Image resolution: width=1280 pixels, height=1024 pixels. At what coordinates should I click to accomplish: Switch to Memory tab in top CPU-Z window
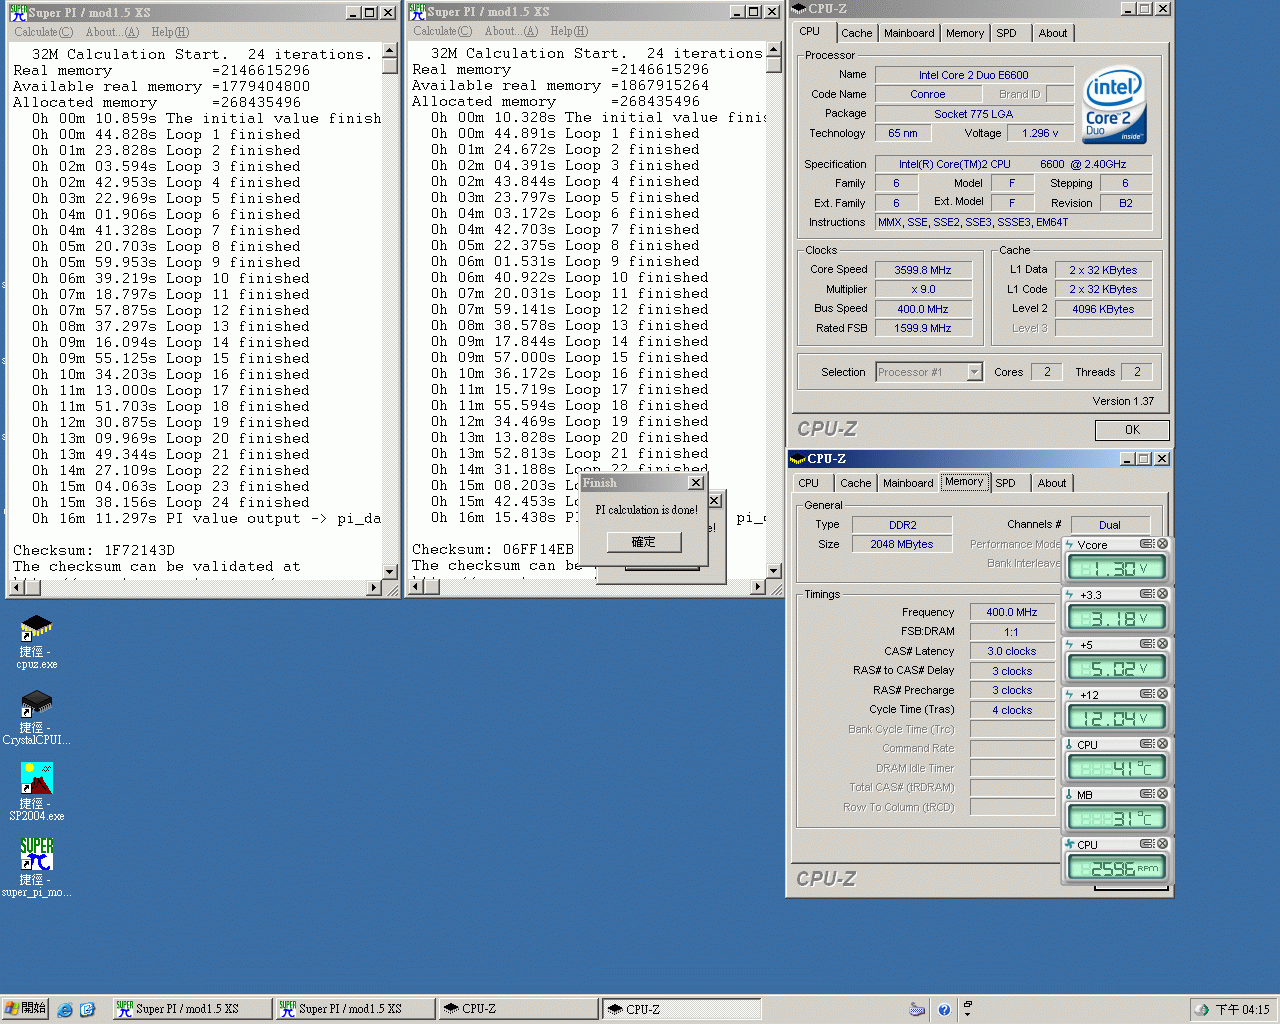pos(965,33)
